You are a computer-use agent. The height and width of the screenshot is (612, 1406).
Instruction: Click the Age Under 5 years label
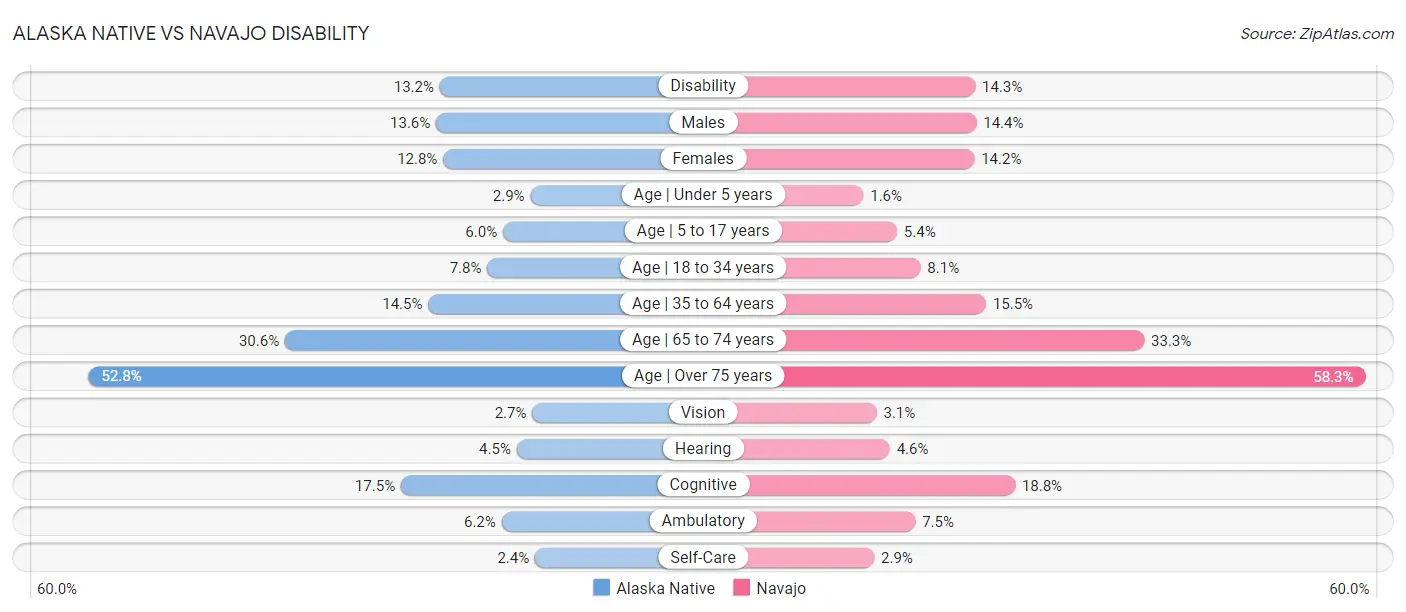[x=703, y=194]
